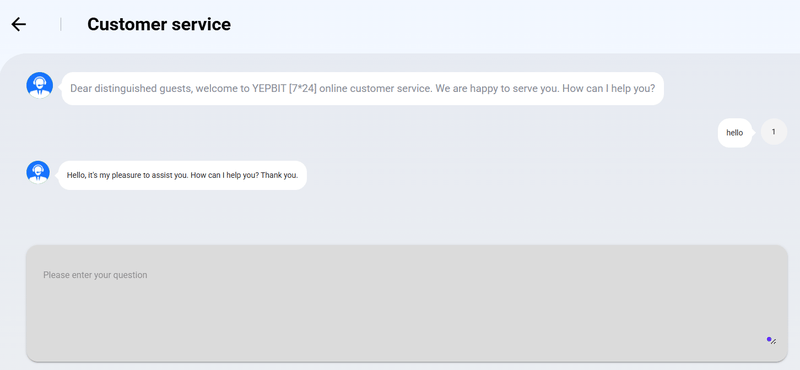Screen dimensions: 800x370
Task: Click the agent avatar beside the pleasure to assist reply
Action: click(x=38, y=172)
